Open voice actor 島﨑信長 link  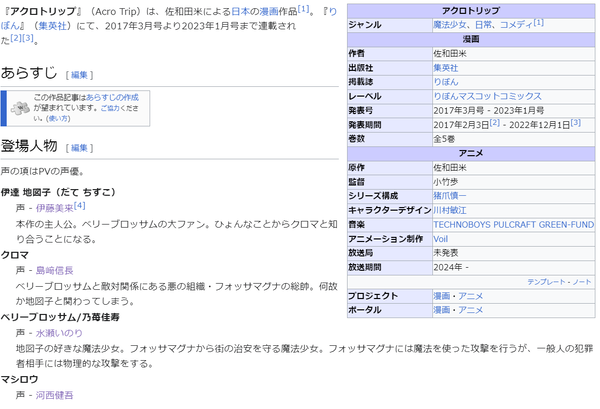coord(54,270)
